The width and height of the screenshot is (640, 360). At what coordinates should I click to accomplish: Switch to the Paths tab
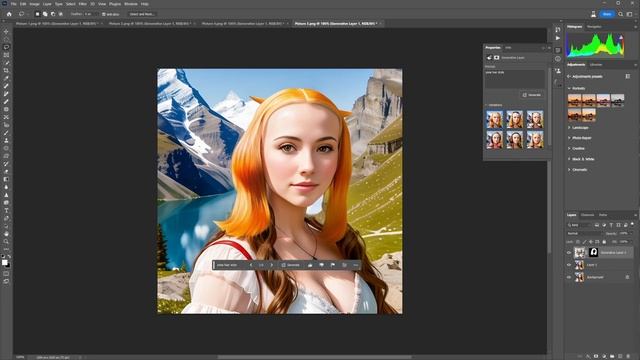click(x=603, y=215)
